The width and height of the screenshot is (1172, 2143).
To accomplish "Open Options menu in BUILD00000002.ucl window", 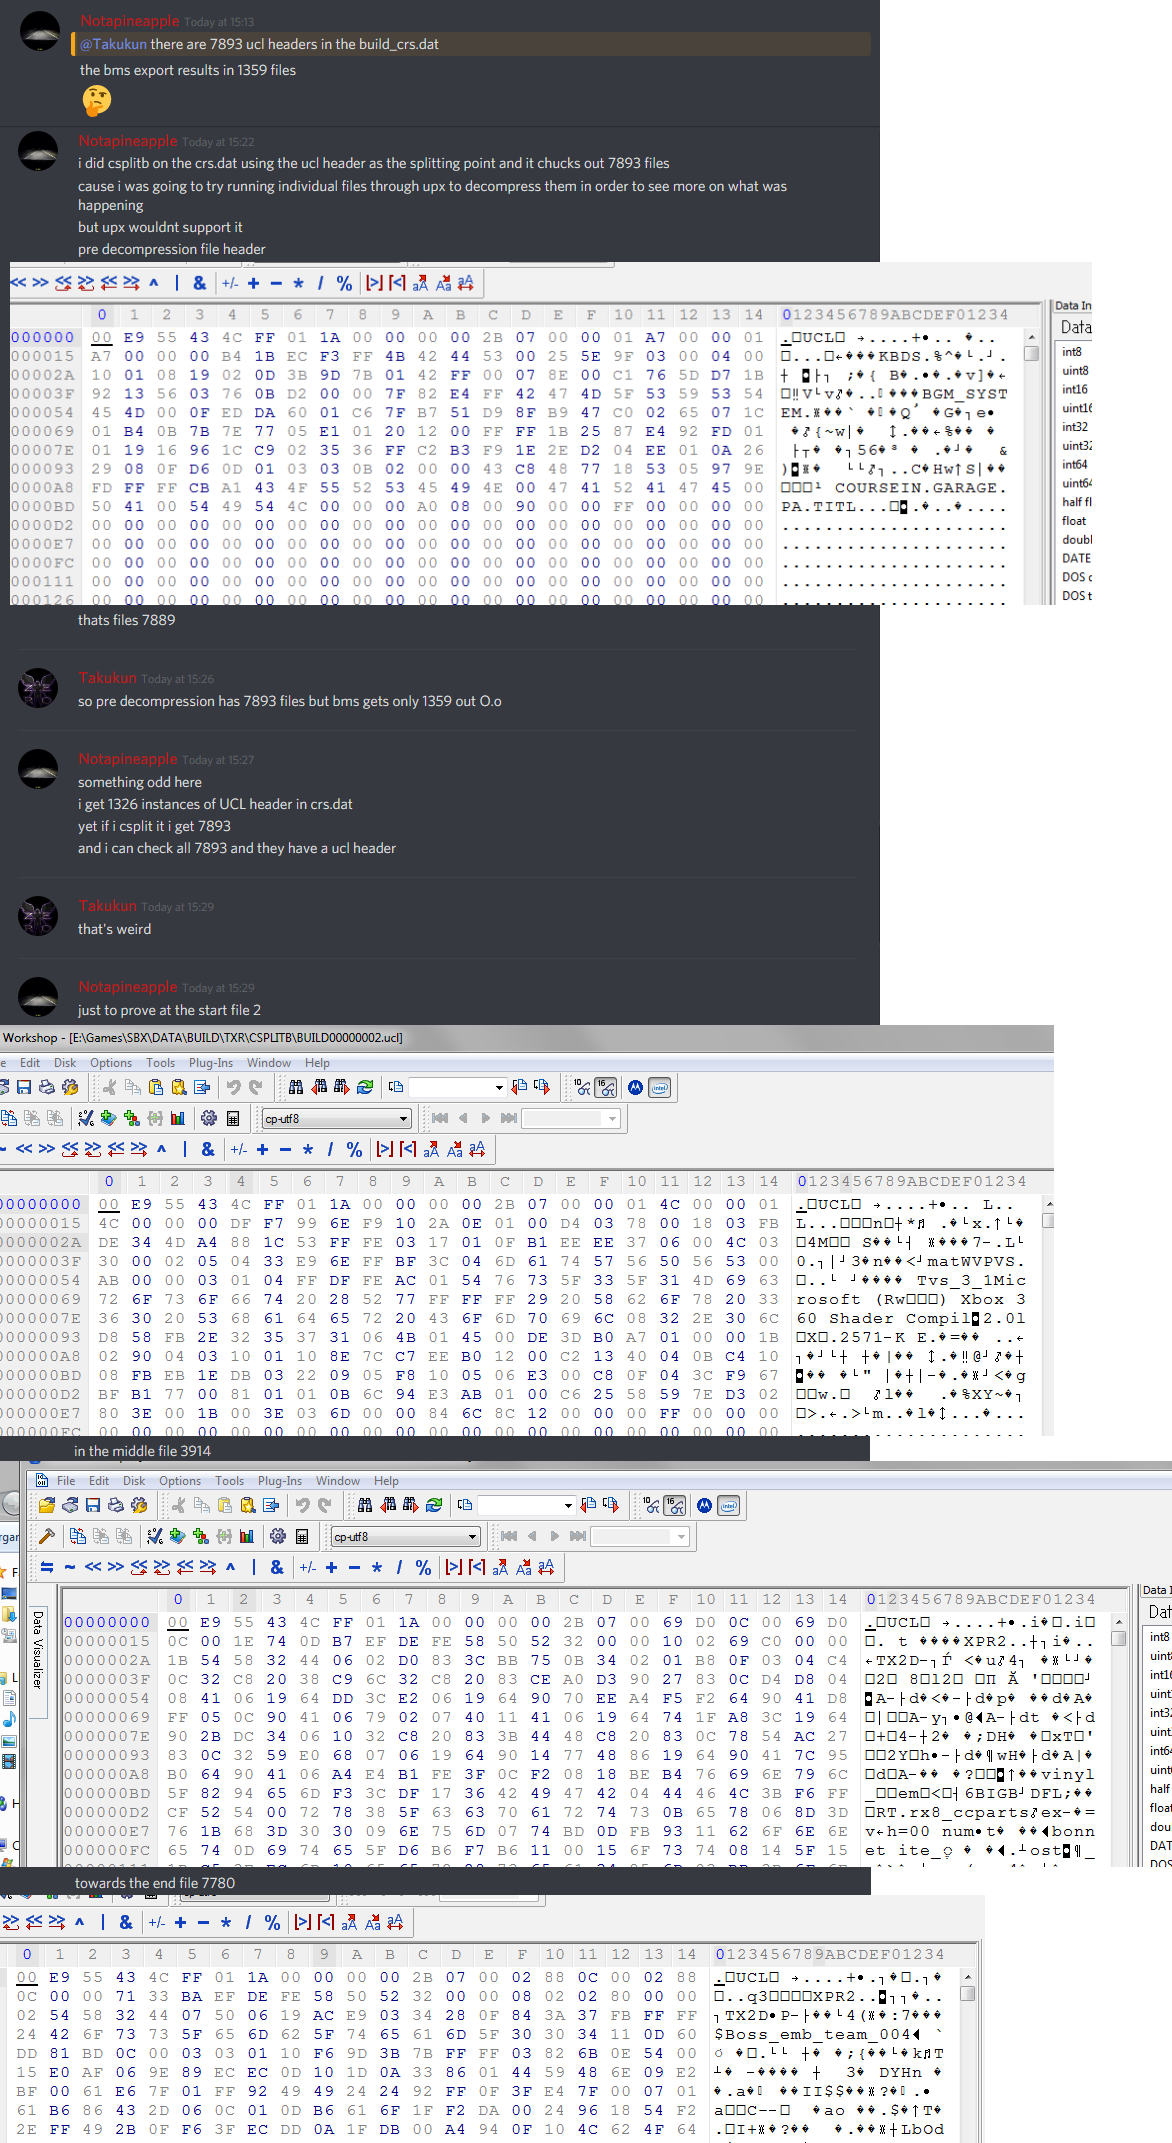I will click(111, 1063).
